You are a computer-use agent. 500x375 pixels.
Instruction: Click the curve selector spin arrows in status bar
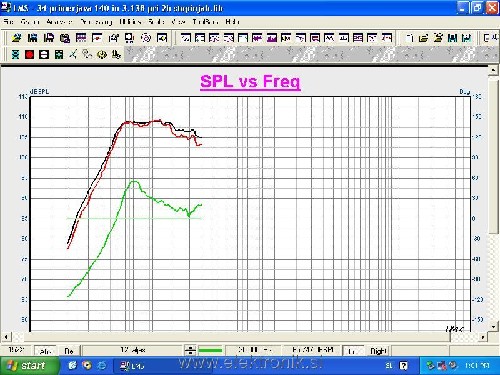coord(190,350)
